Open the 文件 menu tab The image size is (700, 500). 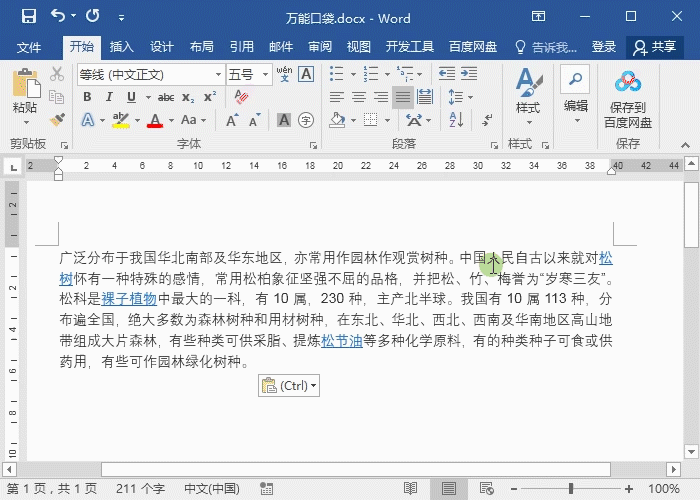coord(29,47)
